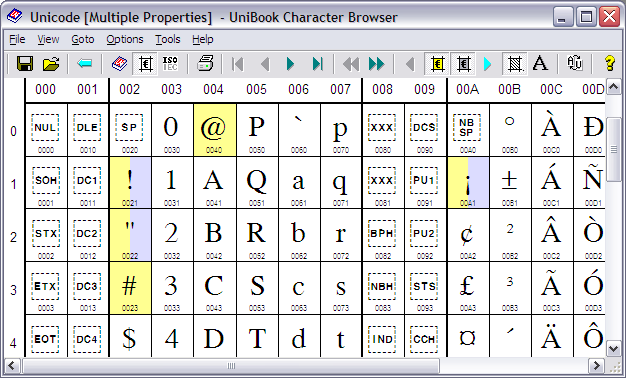Viewport: 626px width, 378px height.
Task: Click the Unicode book toolbar icon
Action: (119, 63)
